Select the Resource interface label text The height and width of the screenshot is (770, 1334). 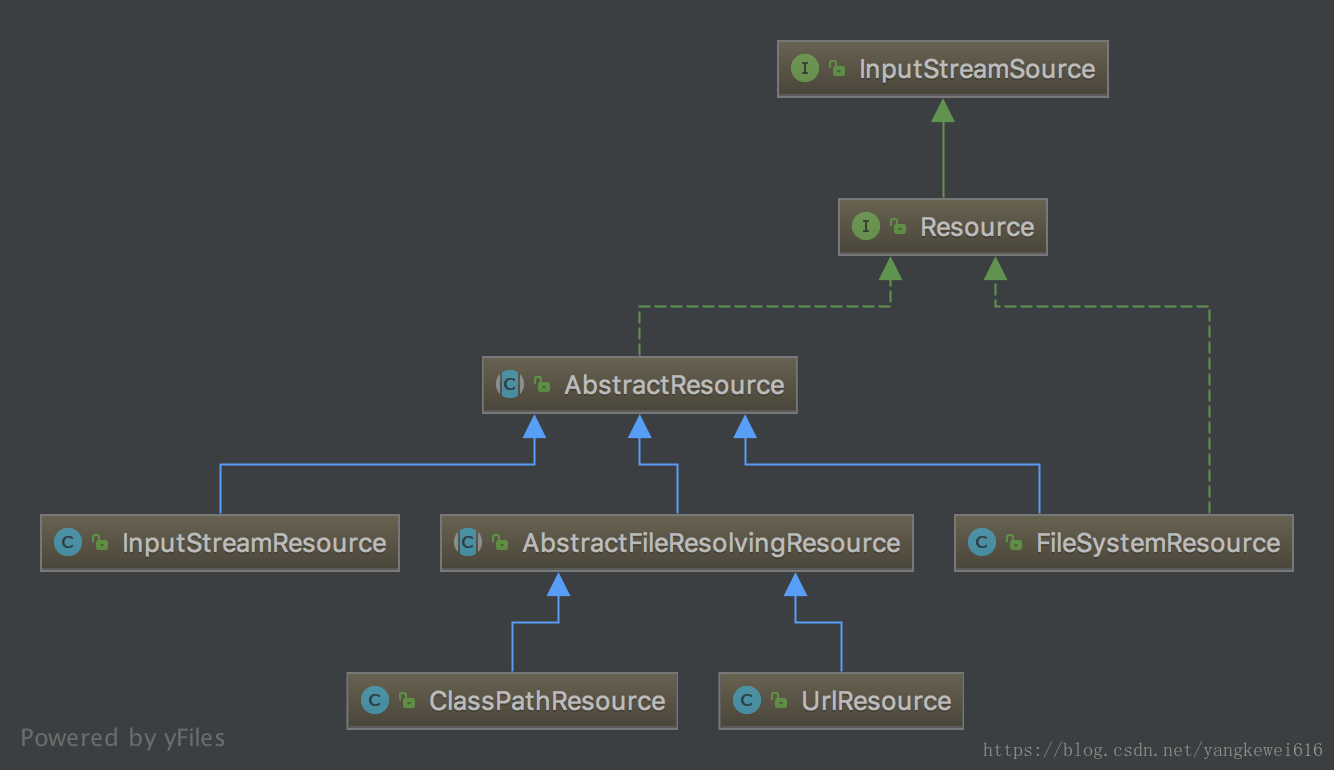tap(977, 227)
